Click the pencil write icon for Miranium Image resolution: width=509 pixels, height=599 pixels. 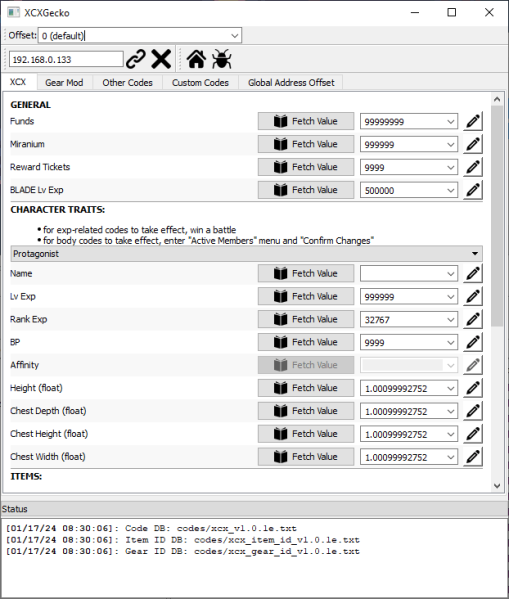click(473, 144)
